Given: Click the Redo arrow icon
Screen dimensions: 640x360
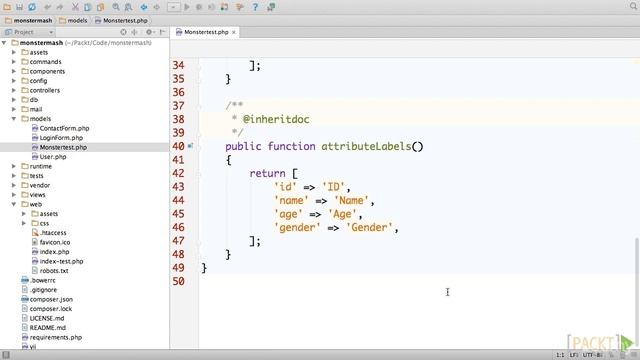Looking at the screenshot, I should [x=60, y=7].
